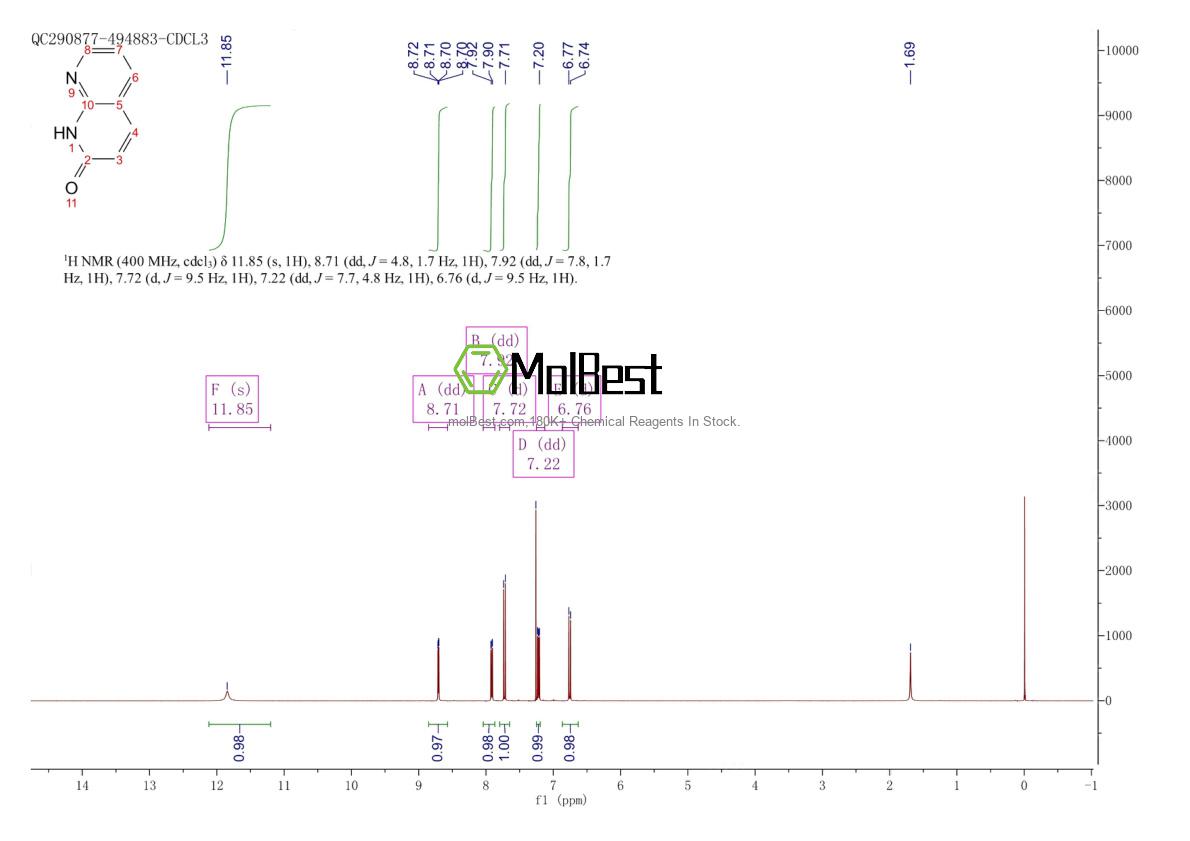The height and width of the screenshot is (841, 1190).
Task: Click the -1 tick on the ppm axis
Action: (x=1091, y=786)
